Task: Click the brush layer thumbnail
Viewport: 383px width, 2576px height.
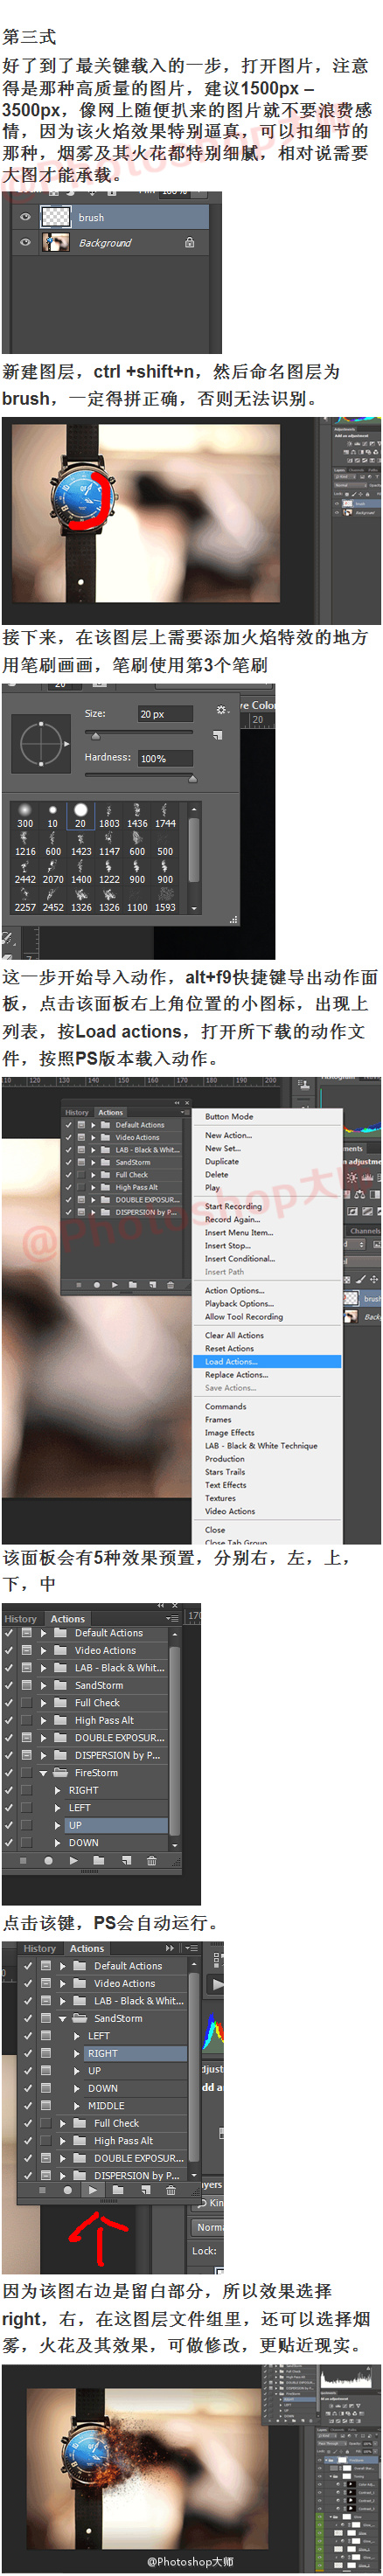Action: 55,217
